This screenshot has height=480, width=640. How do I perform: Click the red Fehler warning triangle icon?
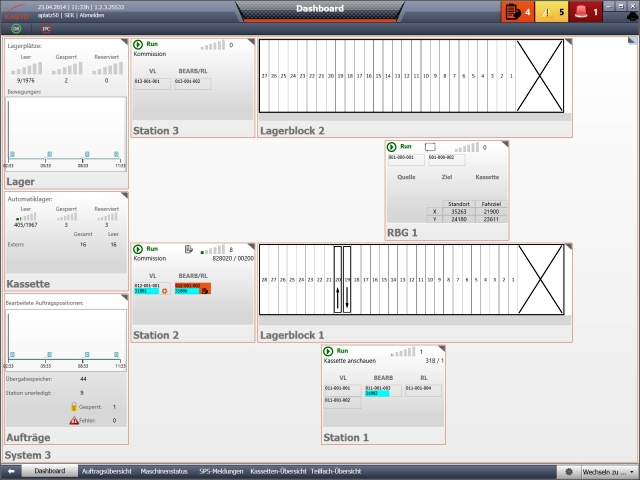pyautogui.click(x=74, y=421)
